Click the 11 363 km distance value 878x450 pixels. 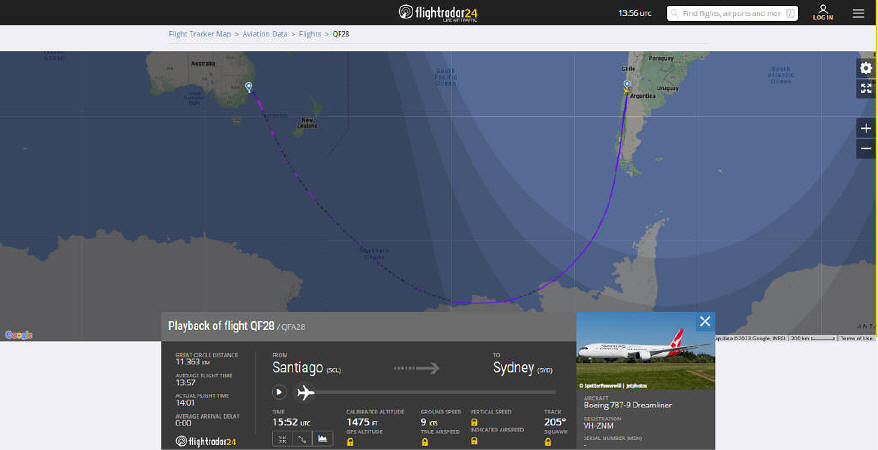click(192, 362)
